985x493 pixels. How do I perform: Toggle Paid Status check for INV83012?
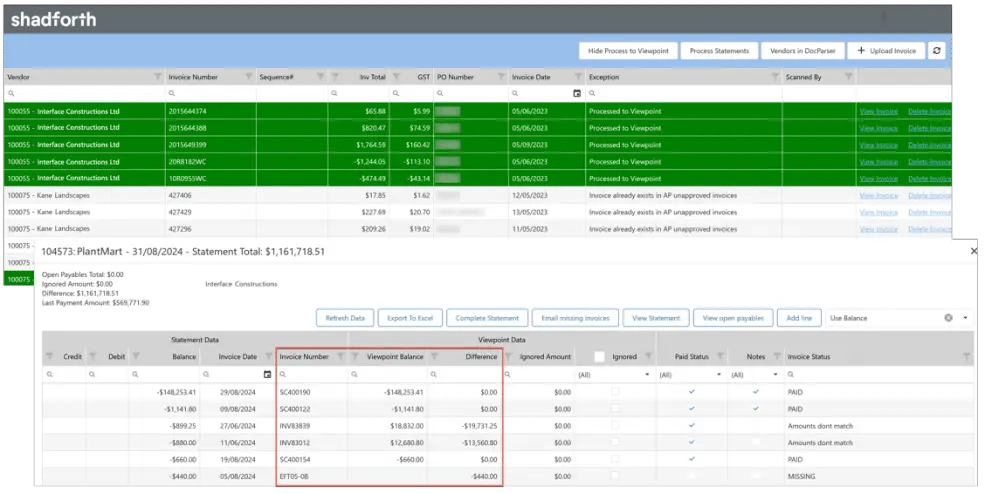click(x=692, y=442)
